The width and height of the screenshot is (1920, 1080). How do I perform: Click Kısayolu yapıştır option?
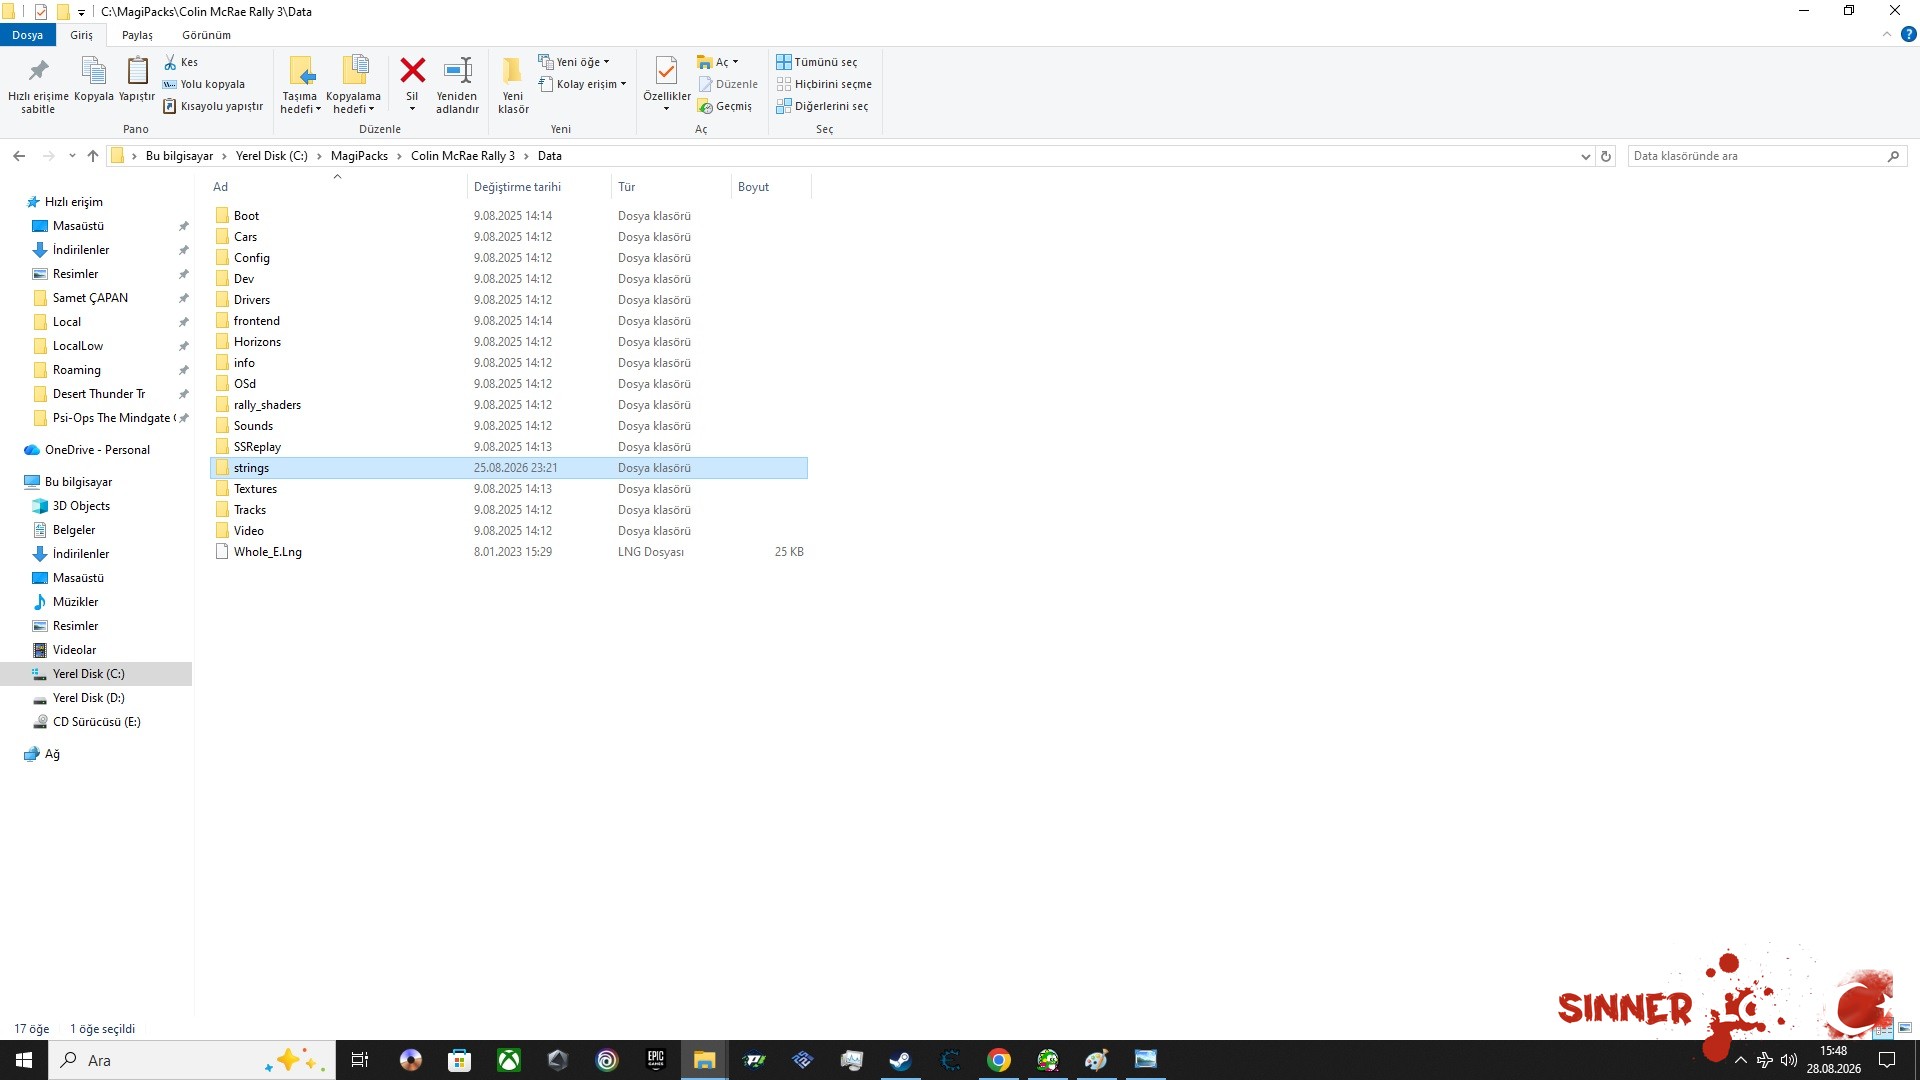tap(213, 106)
